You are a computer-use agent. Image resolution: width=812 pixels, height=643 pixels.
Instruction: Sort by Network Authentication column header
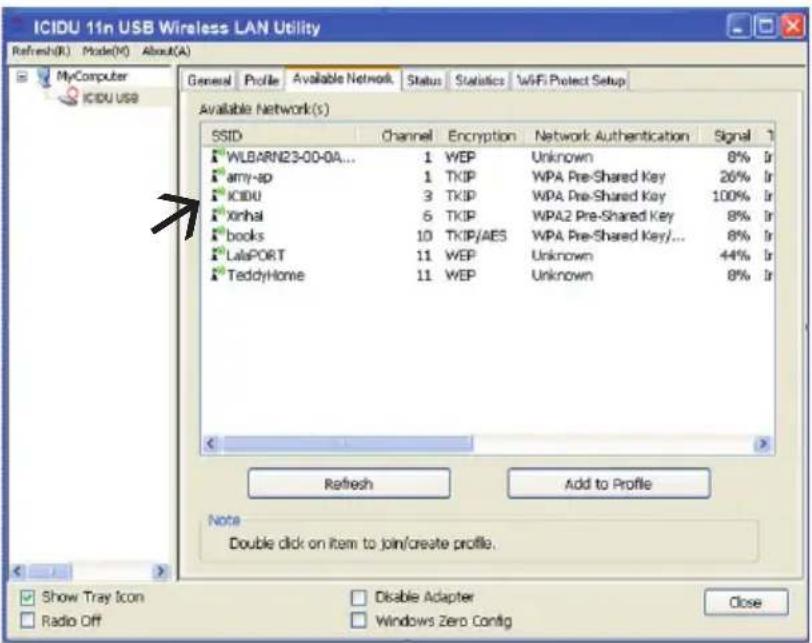coord(612,136)
